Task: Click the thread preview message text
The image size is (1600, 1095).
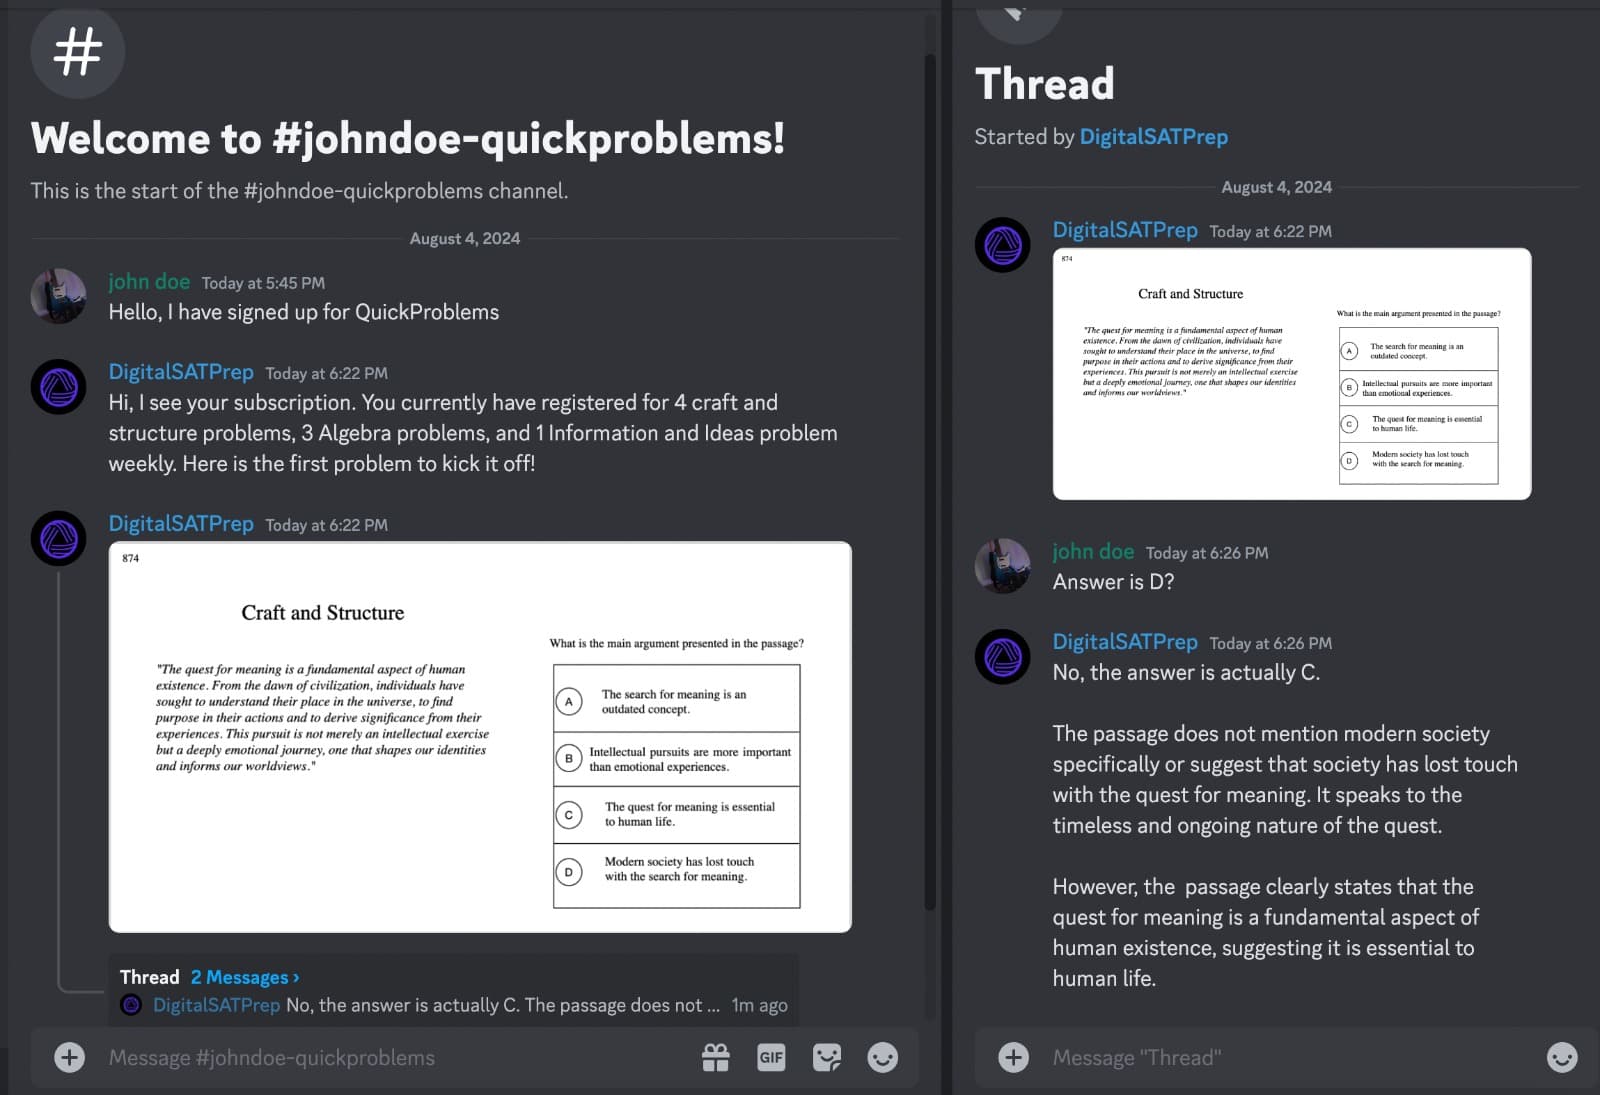Action: pyautogui.click(x=502, y=1005)
